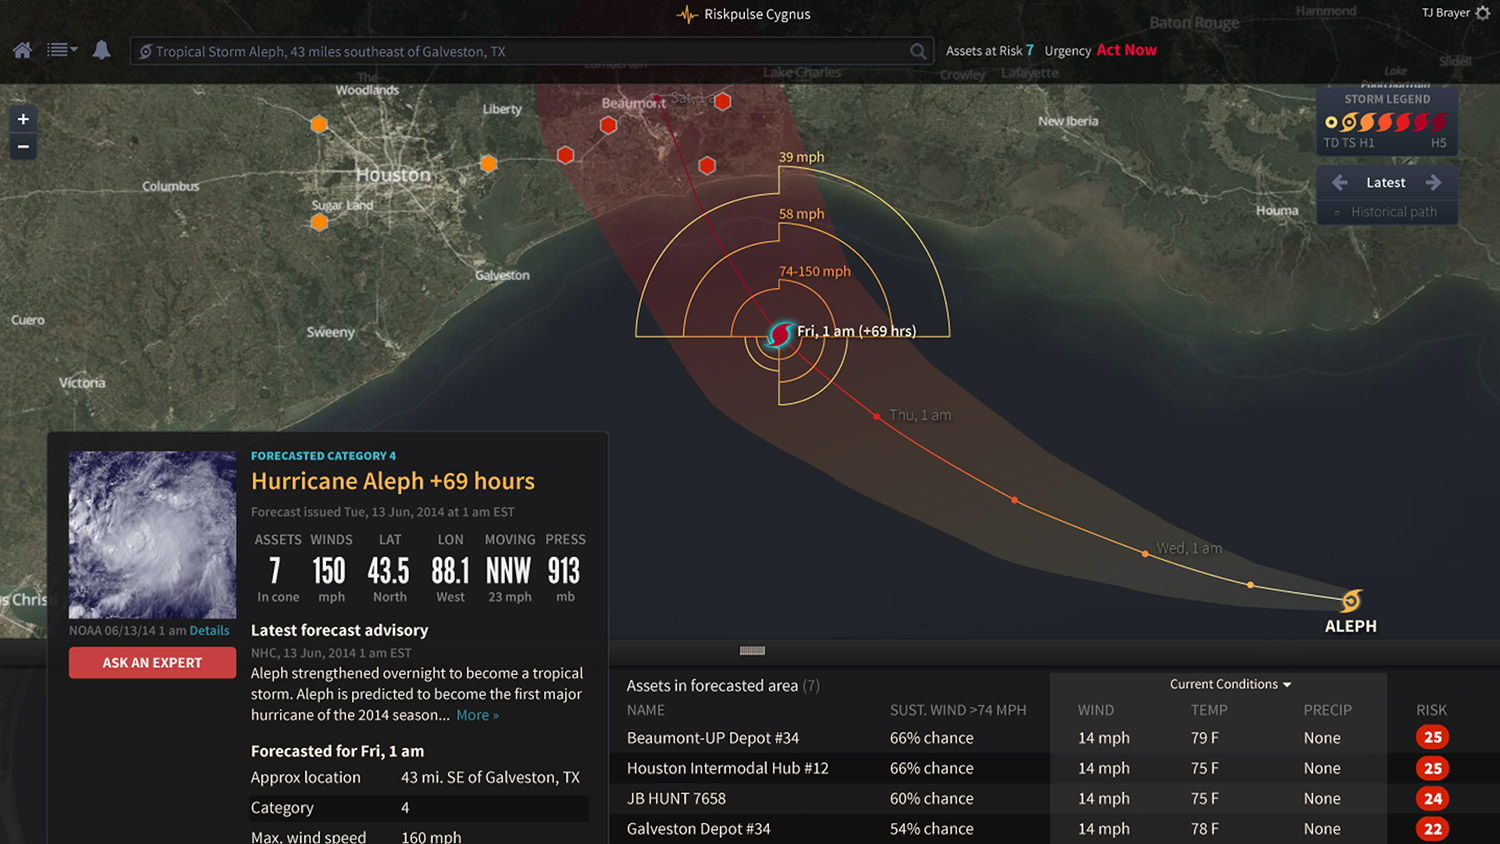Viewport: 1500px width, 844px height.
Task: Click orange asset hexagon east of Houston
Action: [x=488, y=163]
